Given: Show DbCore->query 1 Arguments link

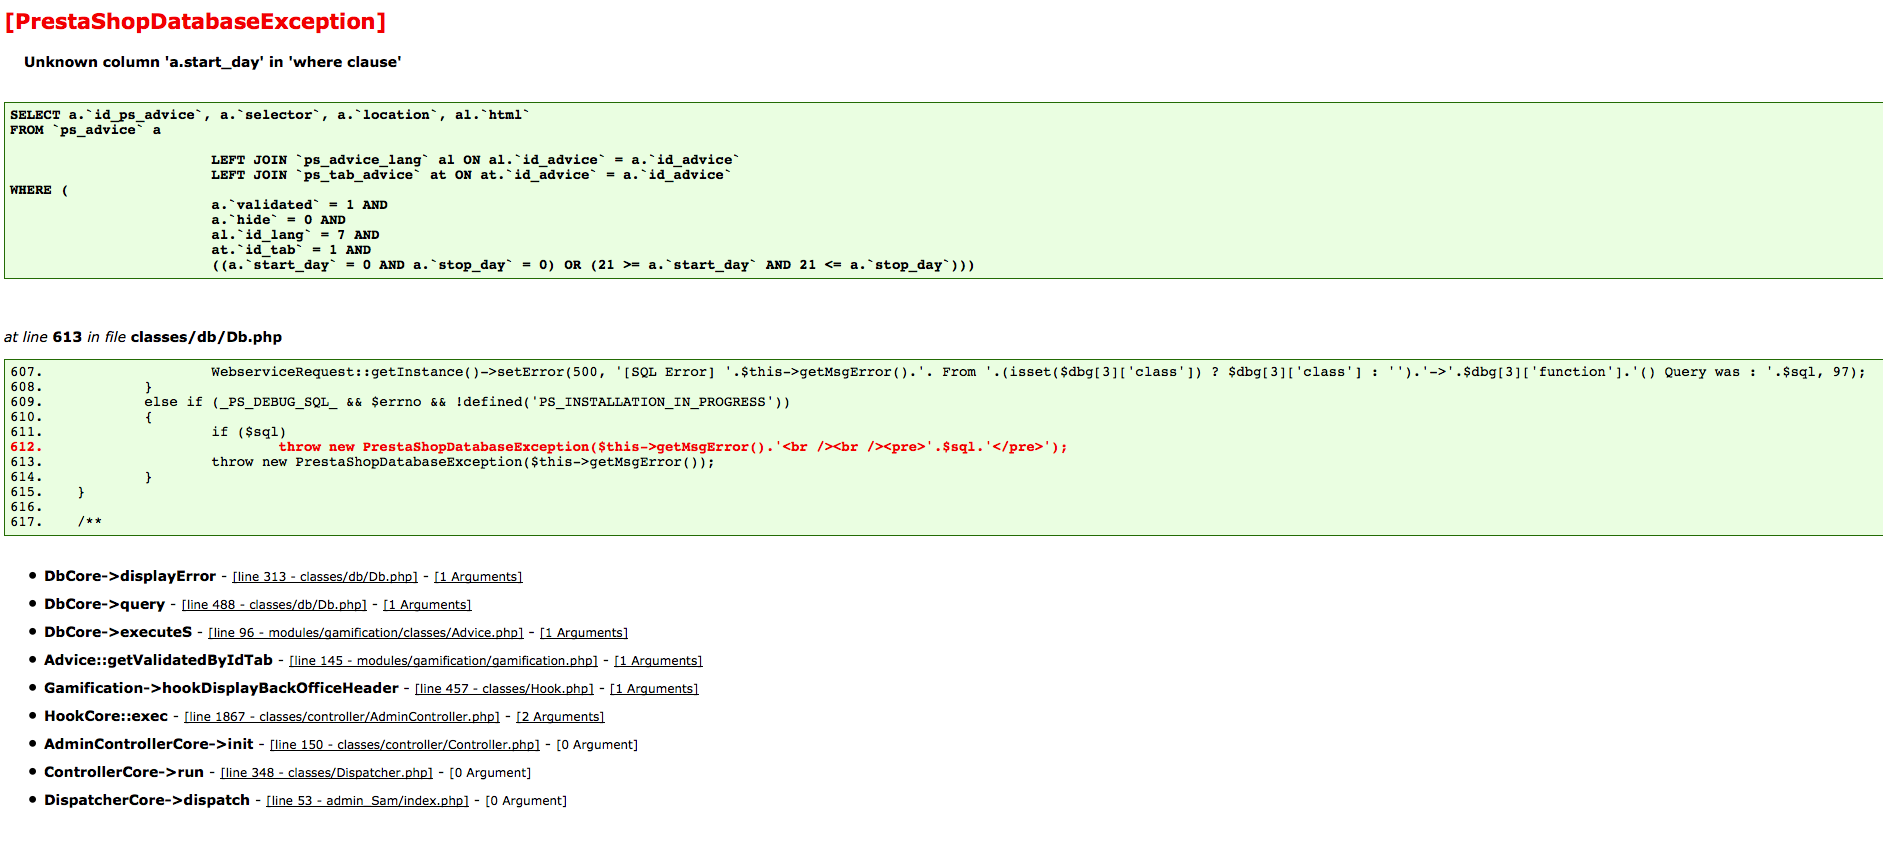Looking at the screenshot, I should point(427,605).
